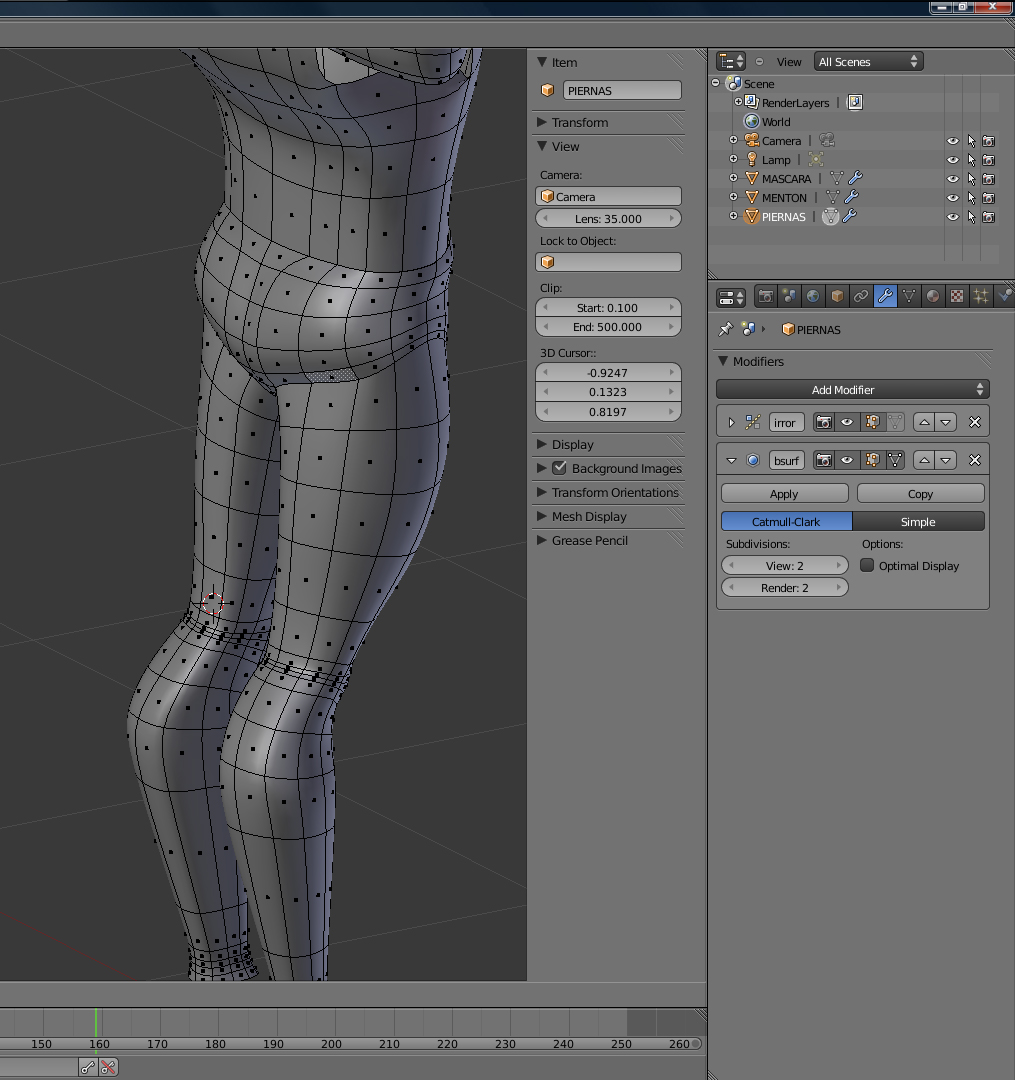Click the PIERNAS item name field
Image resolution: width=1015 pixels, height=1080 pixels.
coord(622,90)
